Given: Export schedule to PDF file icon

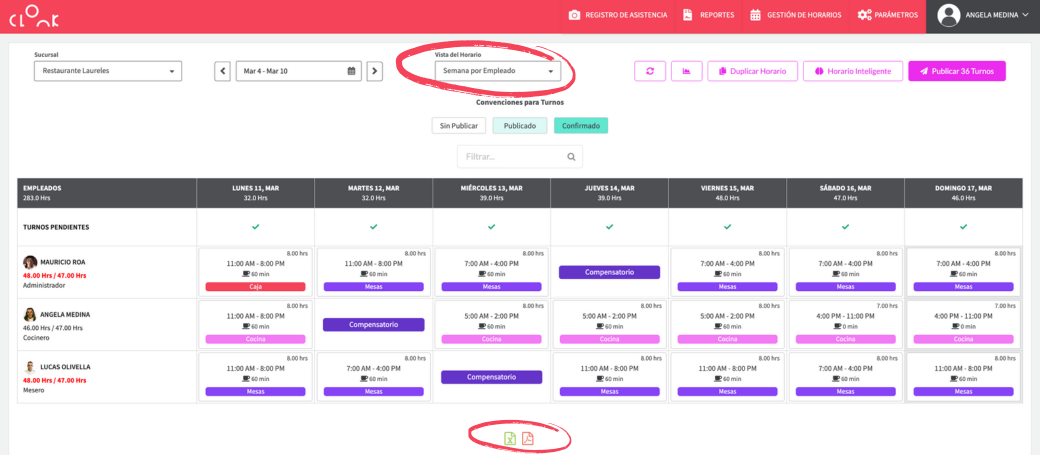Looking at the screenshot, I should click(528, 439).
